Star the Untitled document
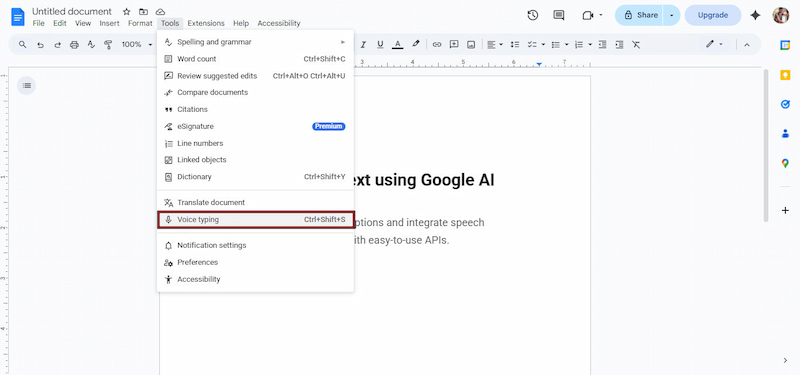Viewport: 800px width, 375px height. click(127, 12)
